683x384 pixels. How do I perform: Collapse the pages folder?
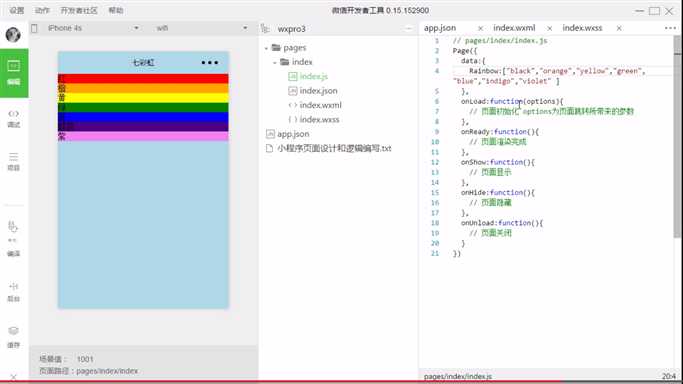266,48
